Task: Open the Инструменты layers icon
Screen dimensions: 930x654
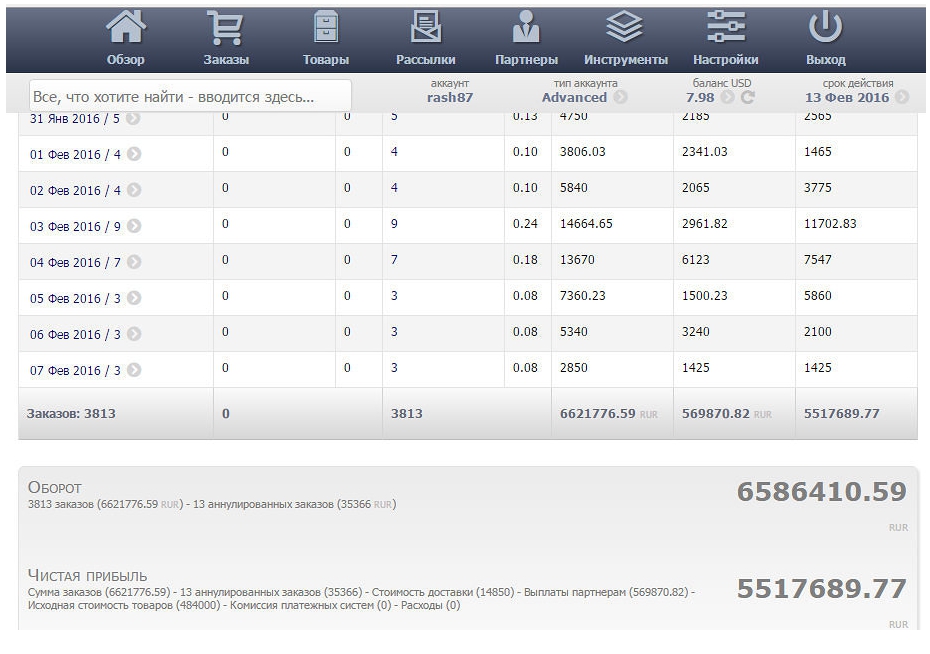Action: pyautogui.click(x=626, y=28)
